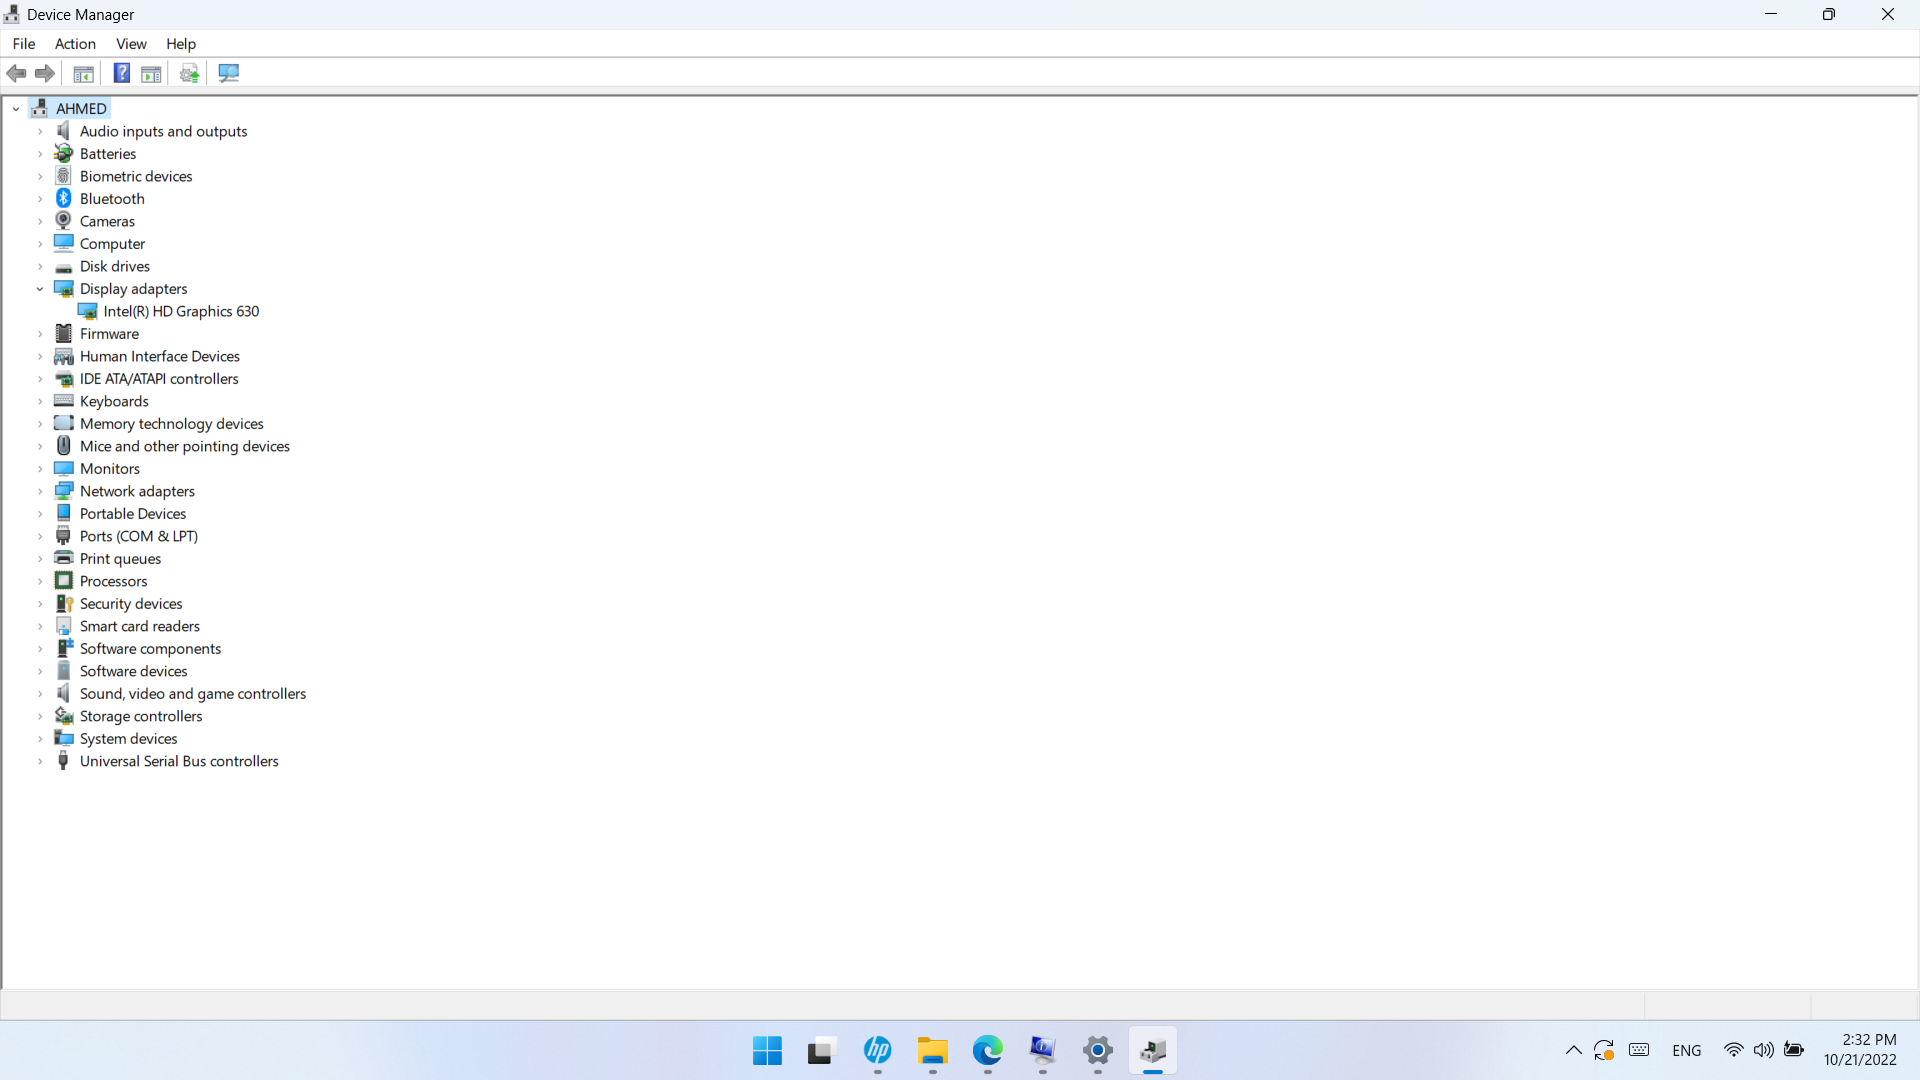Select the Universal Serial Bus controllers item
This screenshot has width=1920, height=1080.
pos(179,761)
